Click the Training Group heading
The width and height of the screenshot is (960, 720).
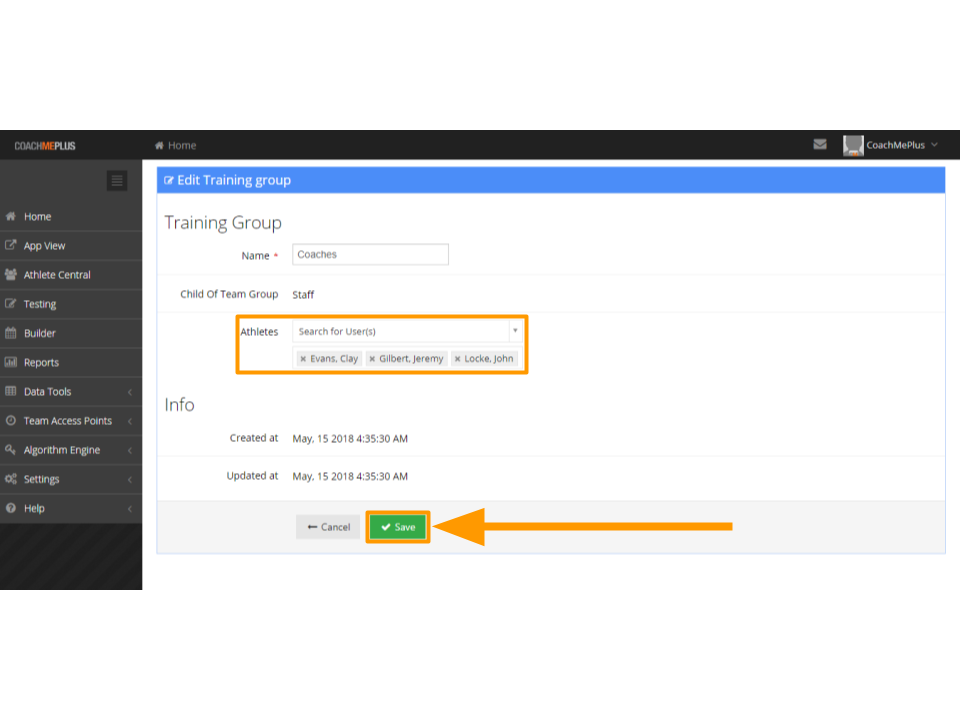pos(223,223)
